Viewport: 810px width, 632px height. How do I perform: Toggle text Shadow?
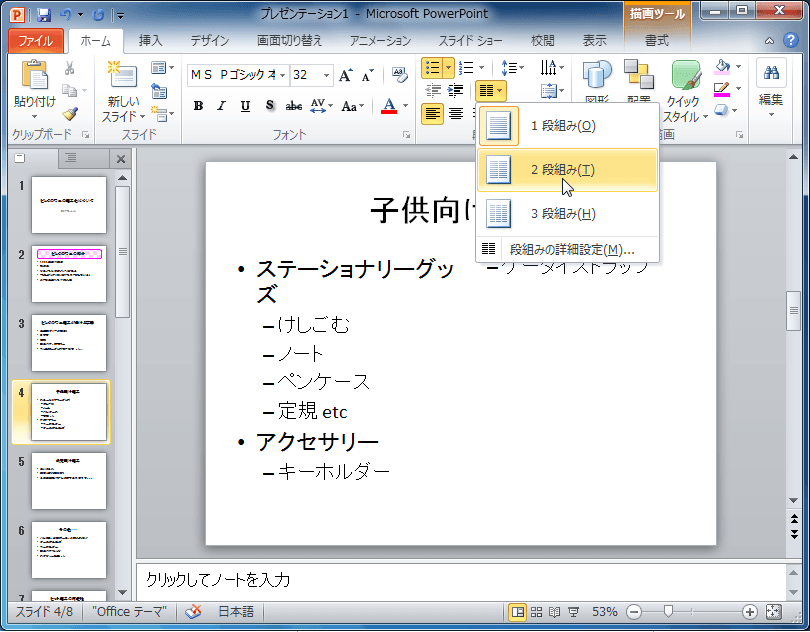tap(270, 106)
